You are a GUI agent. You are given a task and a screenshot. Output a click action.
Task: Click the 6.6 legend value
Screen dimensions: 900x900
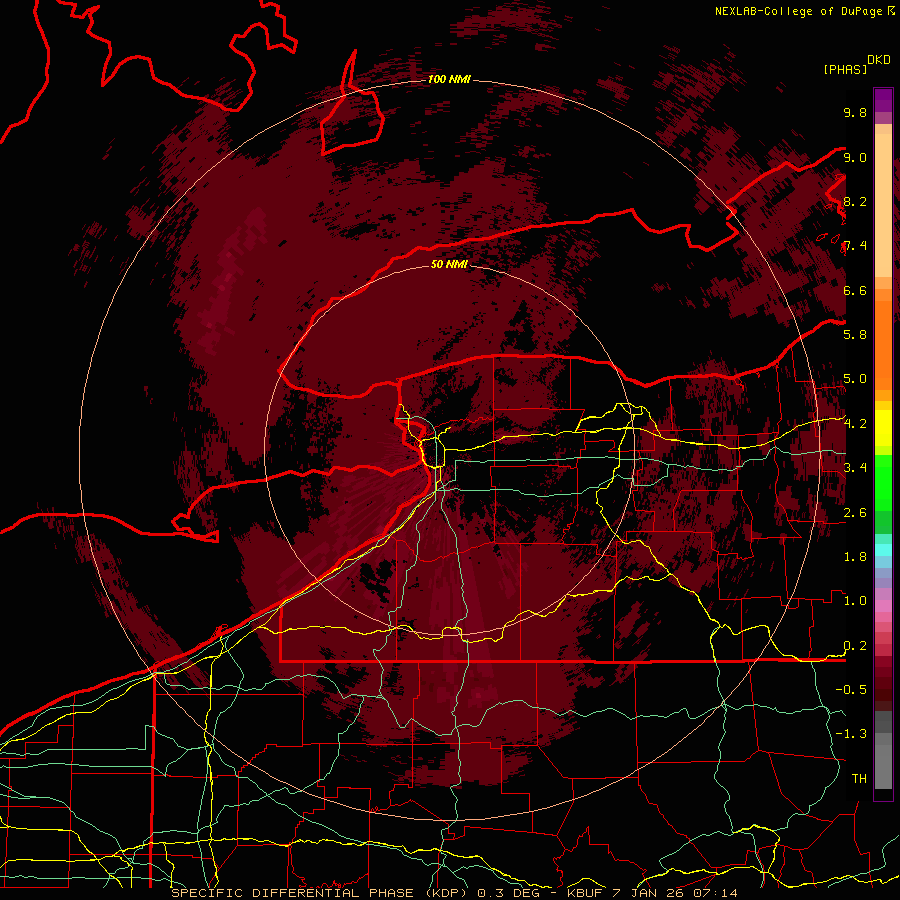pos(855,290)
